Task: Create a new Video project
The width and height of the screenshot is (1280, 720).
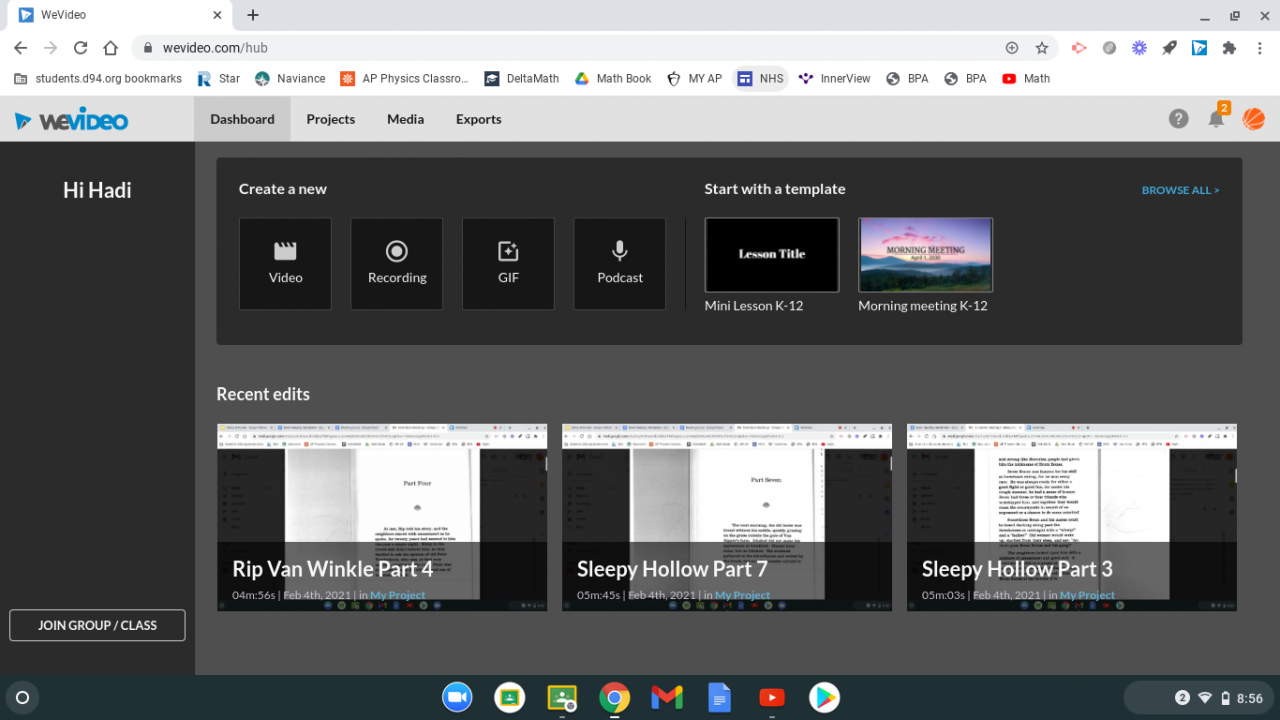Action: tap(285, 264)
